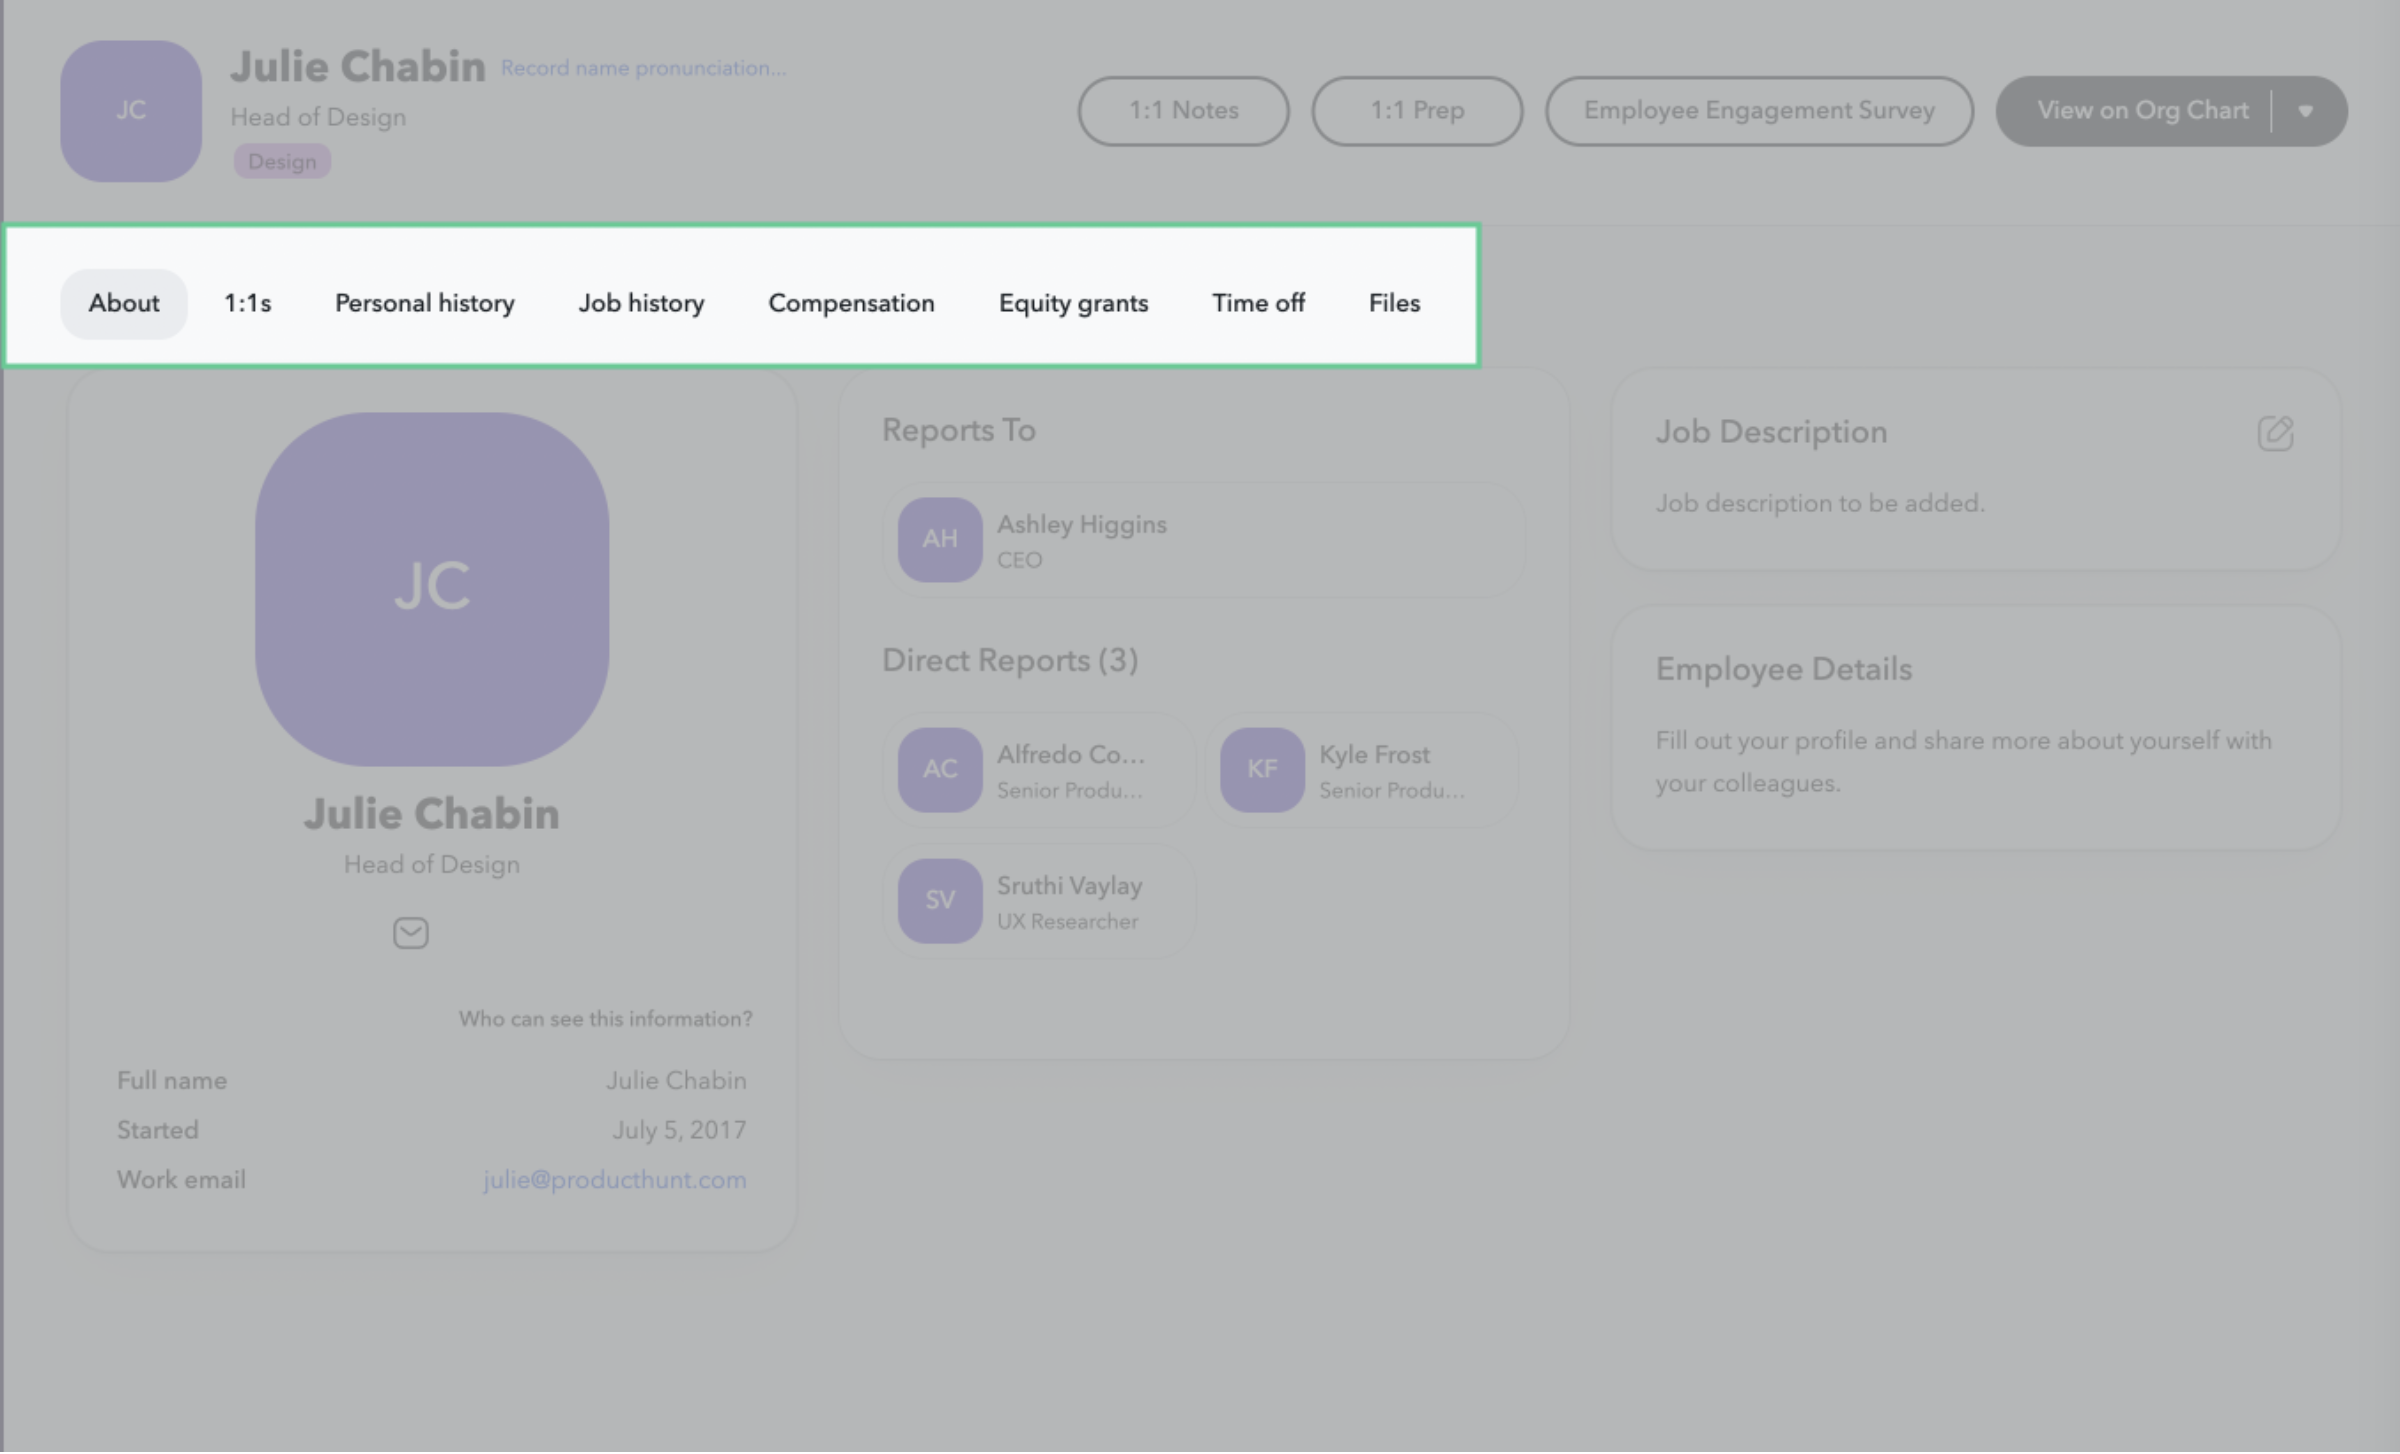The height and width of the screenshot is (1454, 2400).
Task: Switch to the 1:1s tab
Action: [x=247, y=303]
